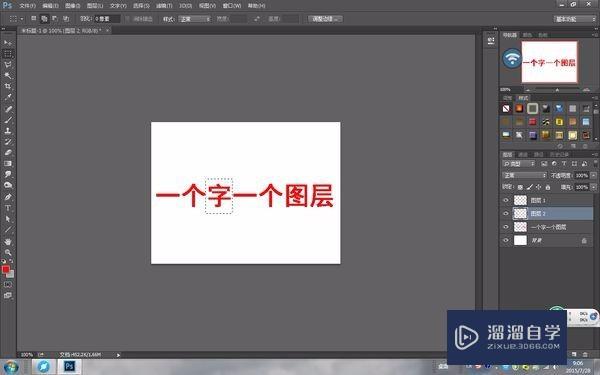Open the opacity 100% arrow
600x375 pixels.
coord(593,175)
